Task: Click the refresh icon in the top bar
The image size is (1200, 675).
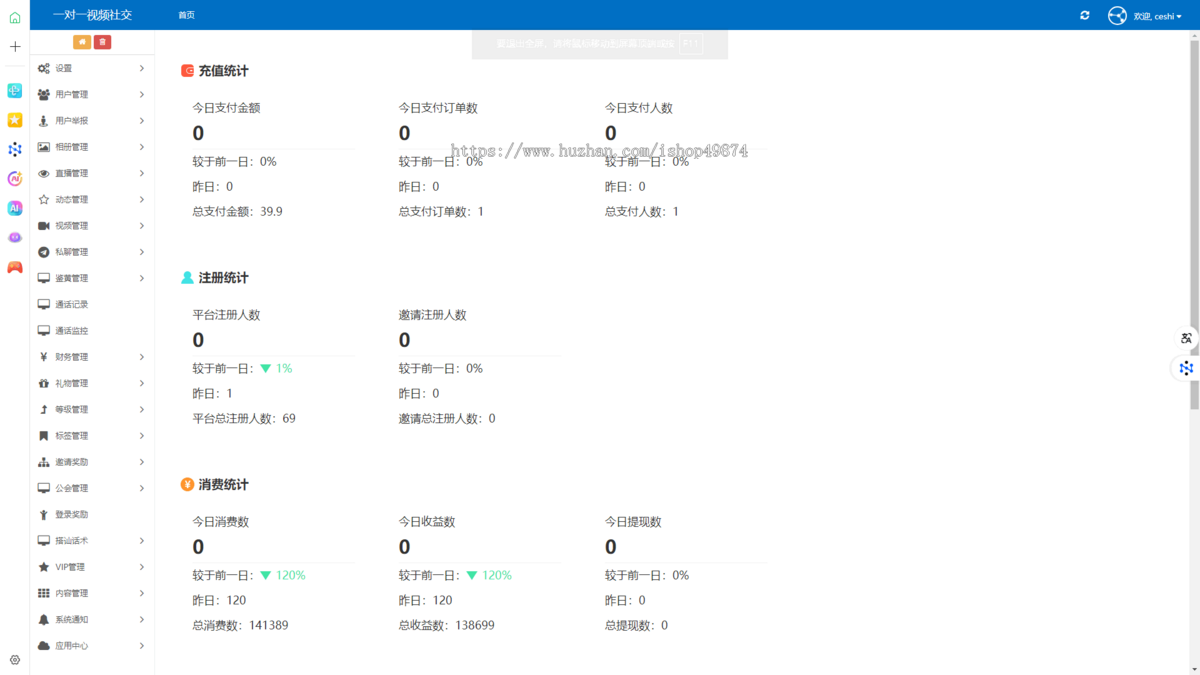Action: [x=1085, y=15]
